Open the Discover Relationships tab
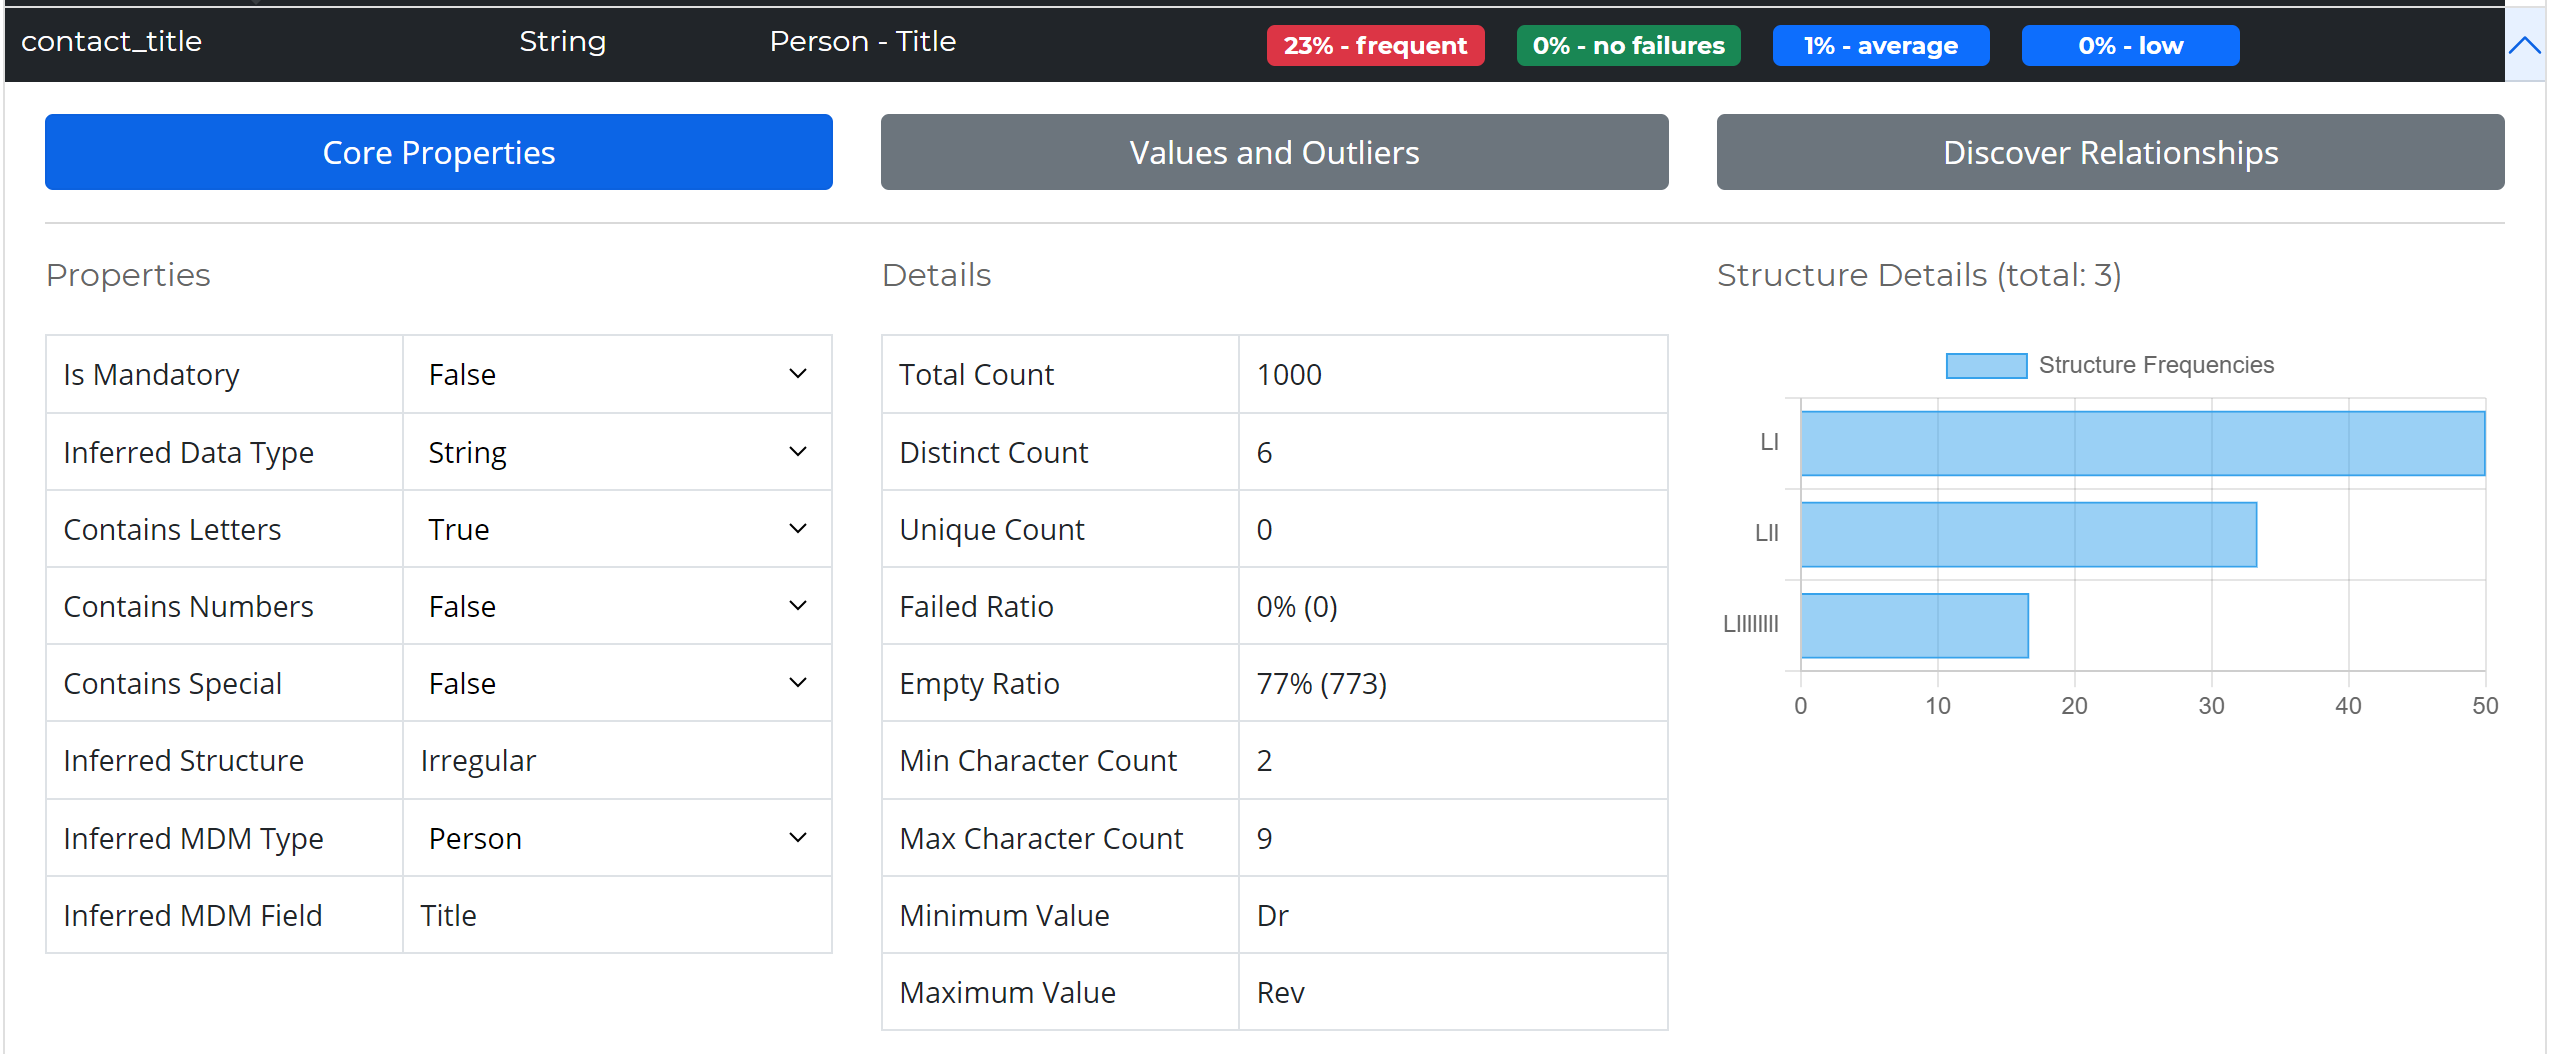The image size is (2560, 1054). tap(2109, 152)
